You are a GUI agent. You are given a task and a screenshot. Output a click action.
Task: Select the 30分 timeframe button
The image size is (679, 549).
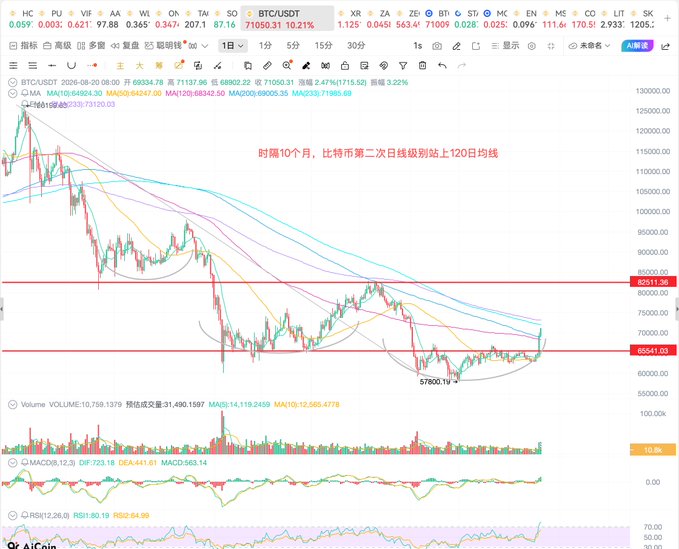point(356,45)
